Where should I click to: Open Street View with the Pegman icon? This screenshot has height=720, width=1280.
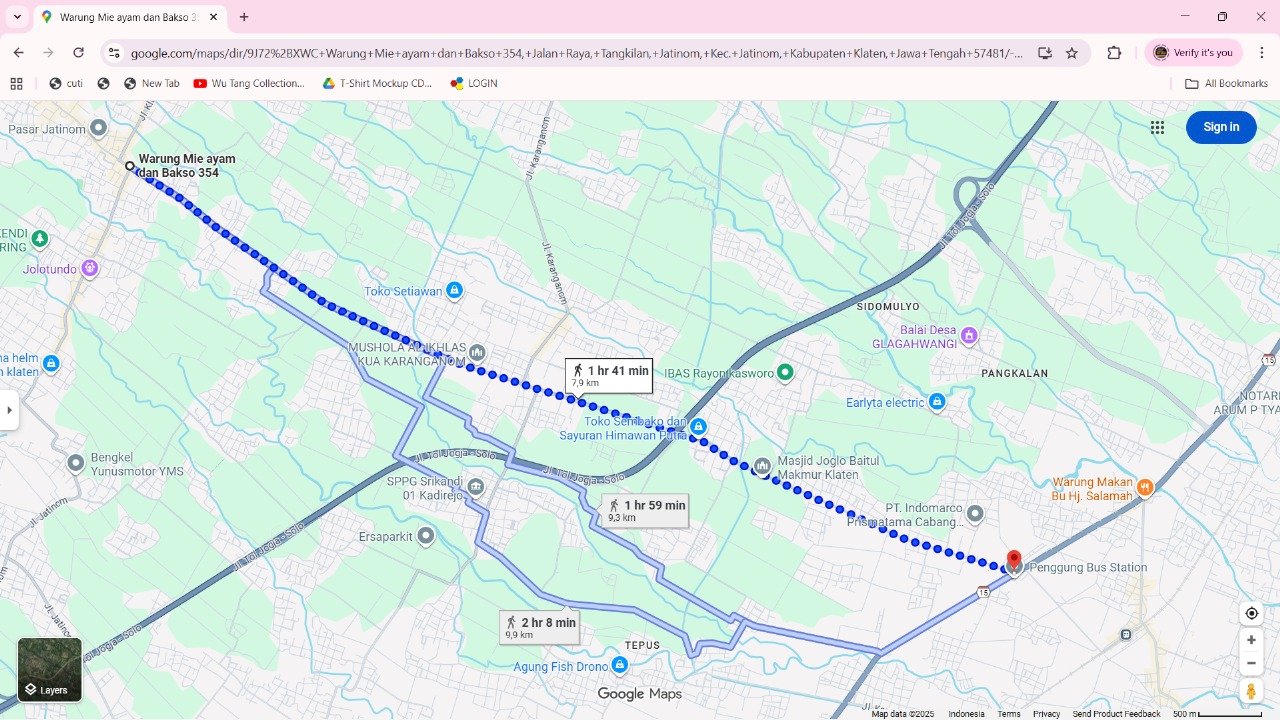coord(1251,691)
